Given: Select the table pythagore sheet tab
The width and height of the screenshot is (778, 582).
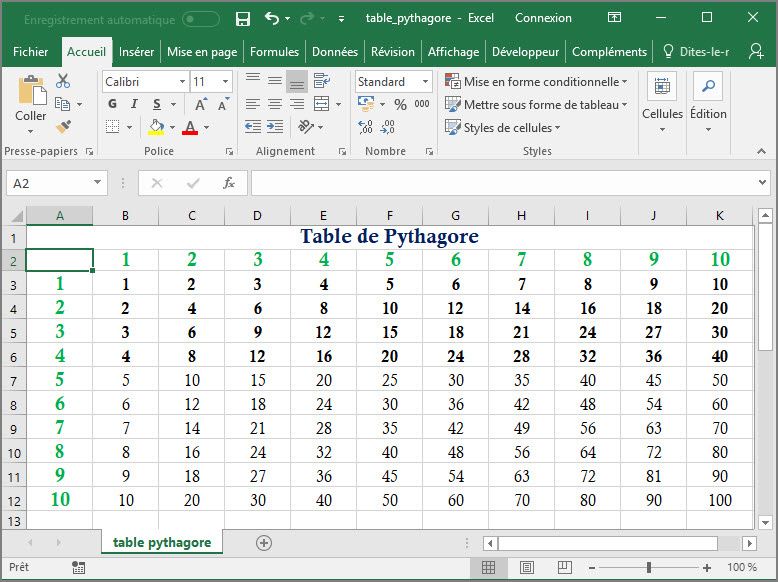Looking at the screenshot, I should point(162,542).
